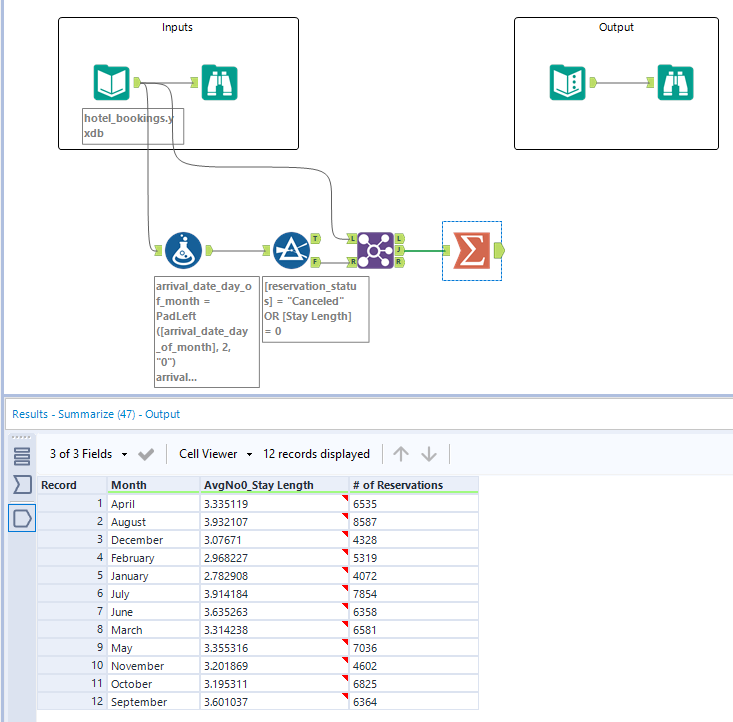Select the August month cell
Image resolution: width=733 pixels, height=722 pixels.
pos(153,522)
